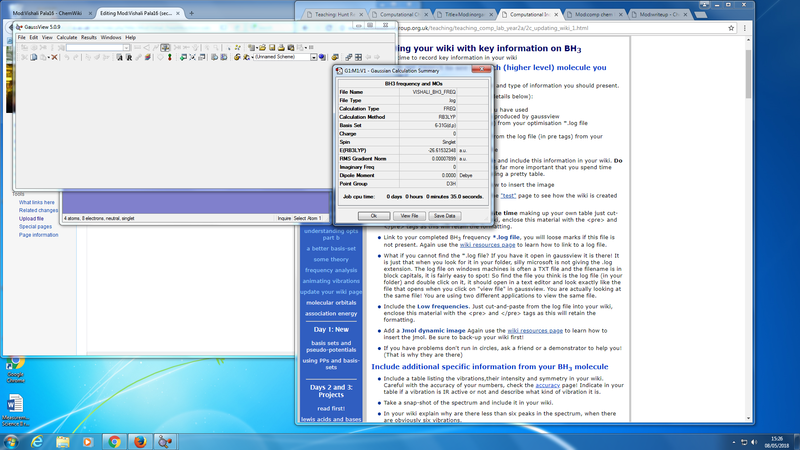Click the Chrome address bar URL
This screenshot has height=450, width=800.
(x=492, y=28)
